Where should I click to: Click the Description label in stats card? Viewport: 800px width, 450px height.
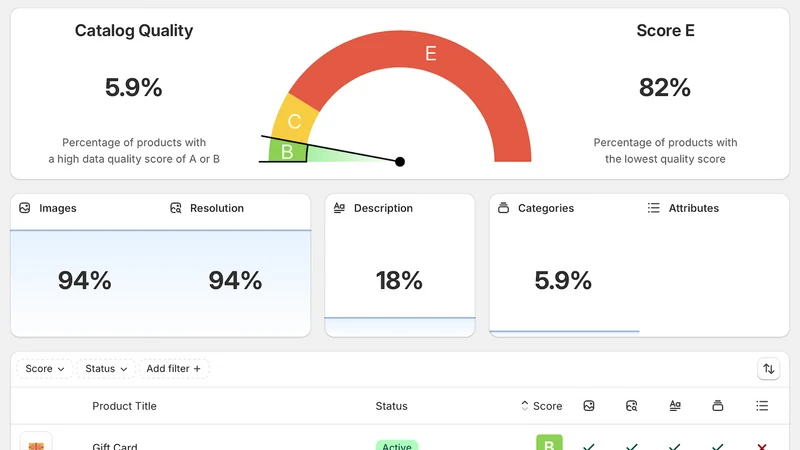[x=383, y=208]
